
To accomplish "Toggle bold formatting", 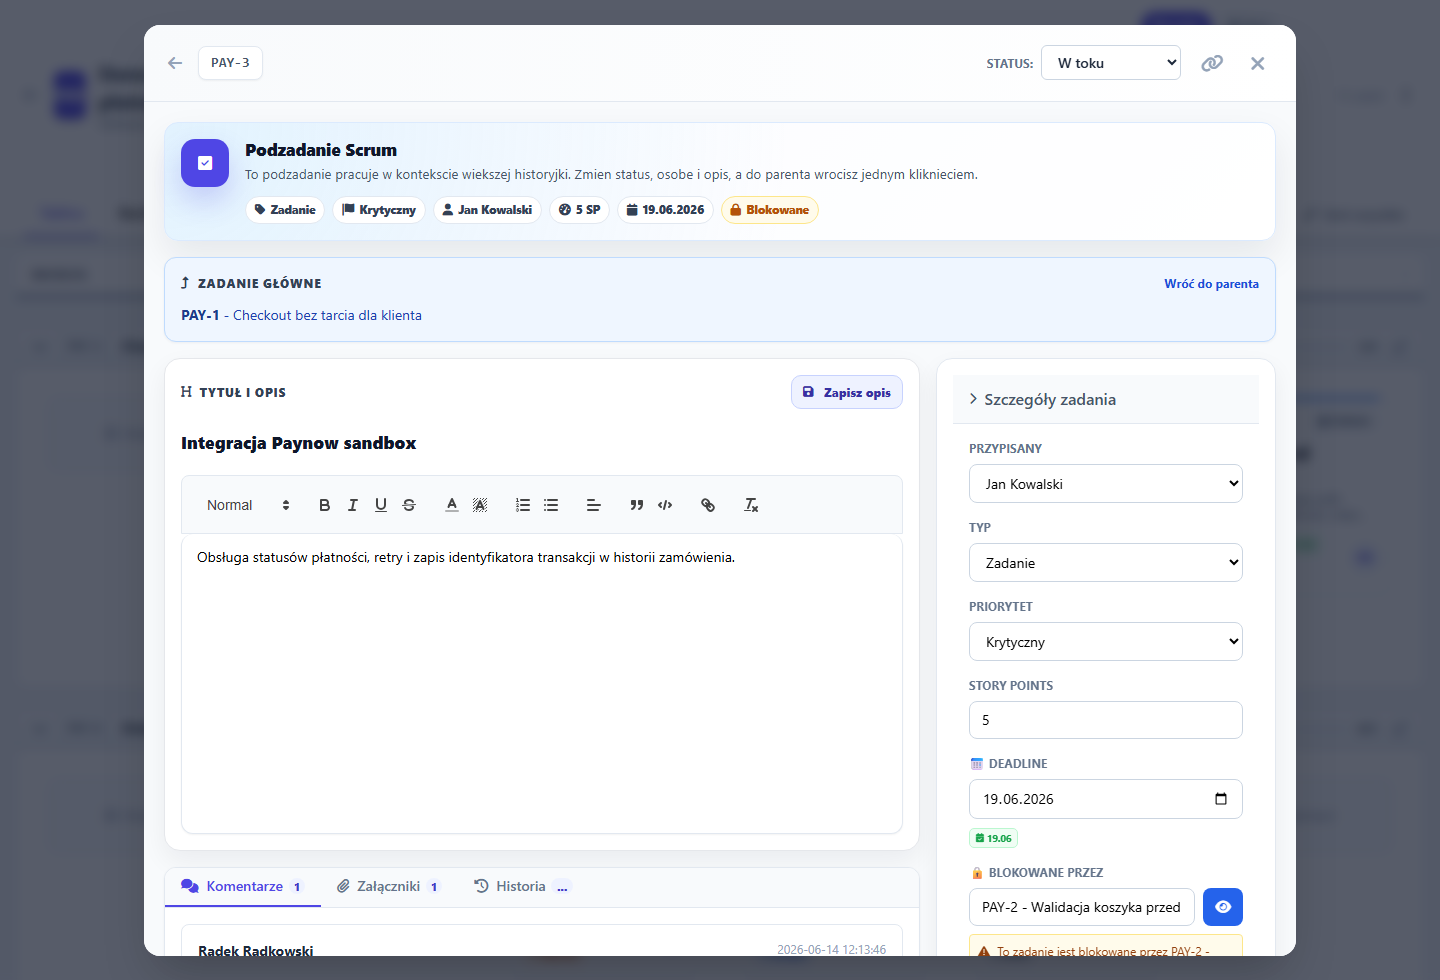I will [x=324, y=505].
